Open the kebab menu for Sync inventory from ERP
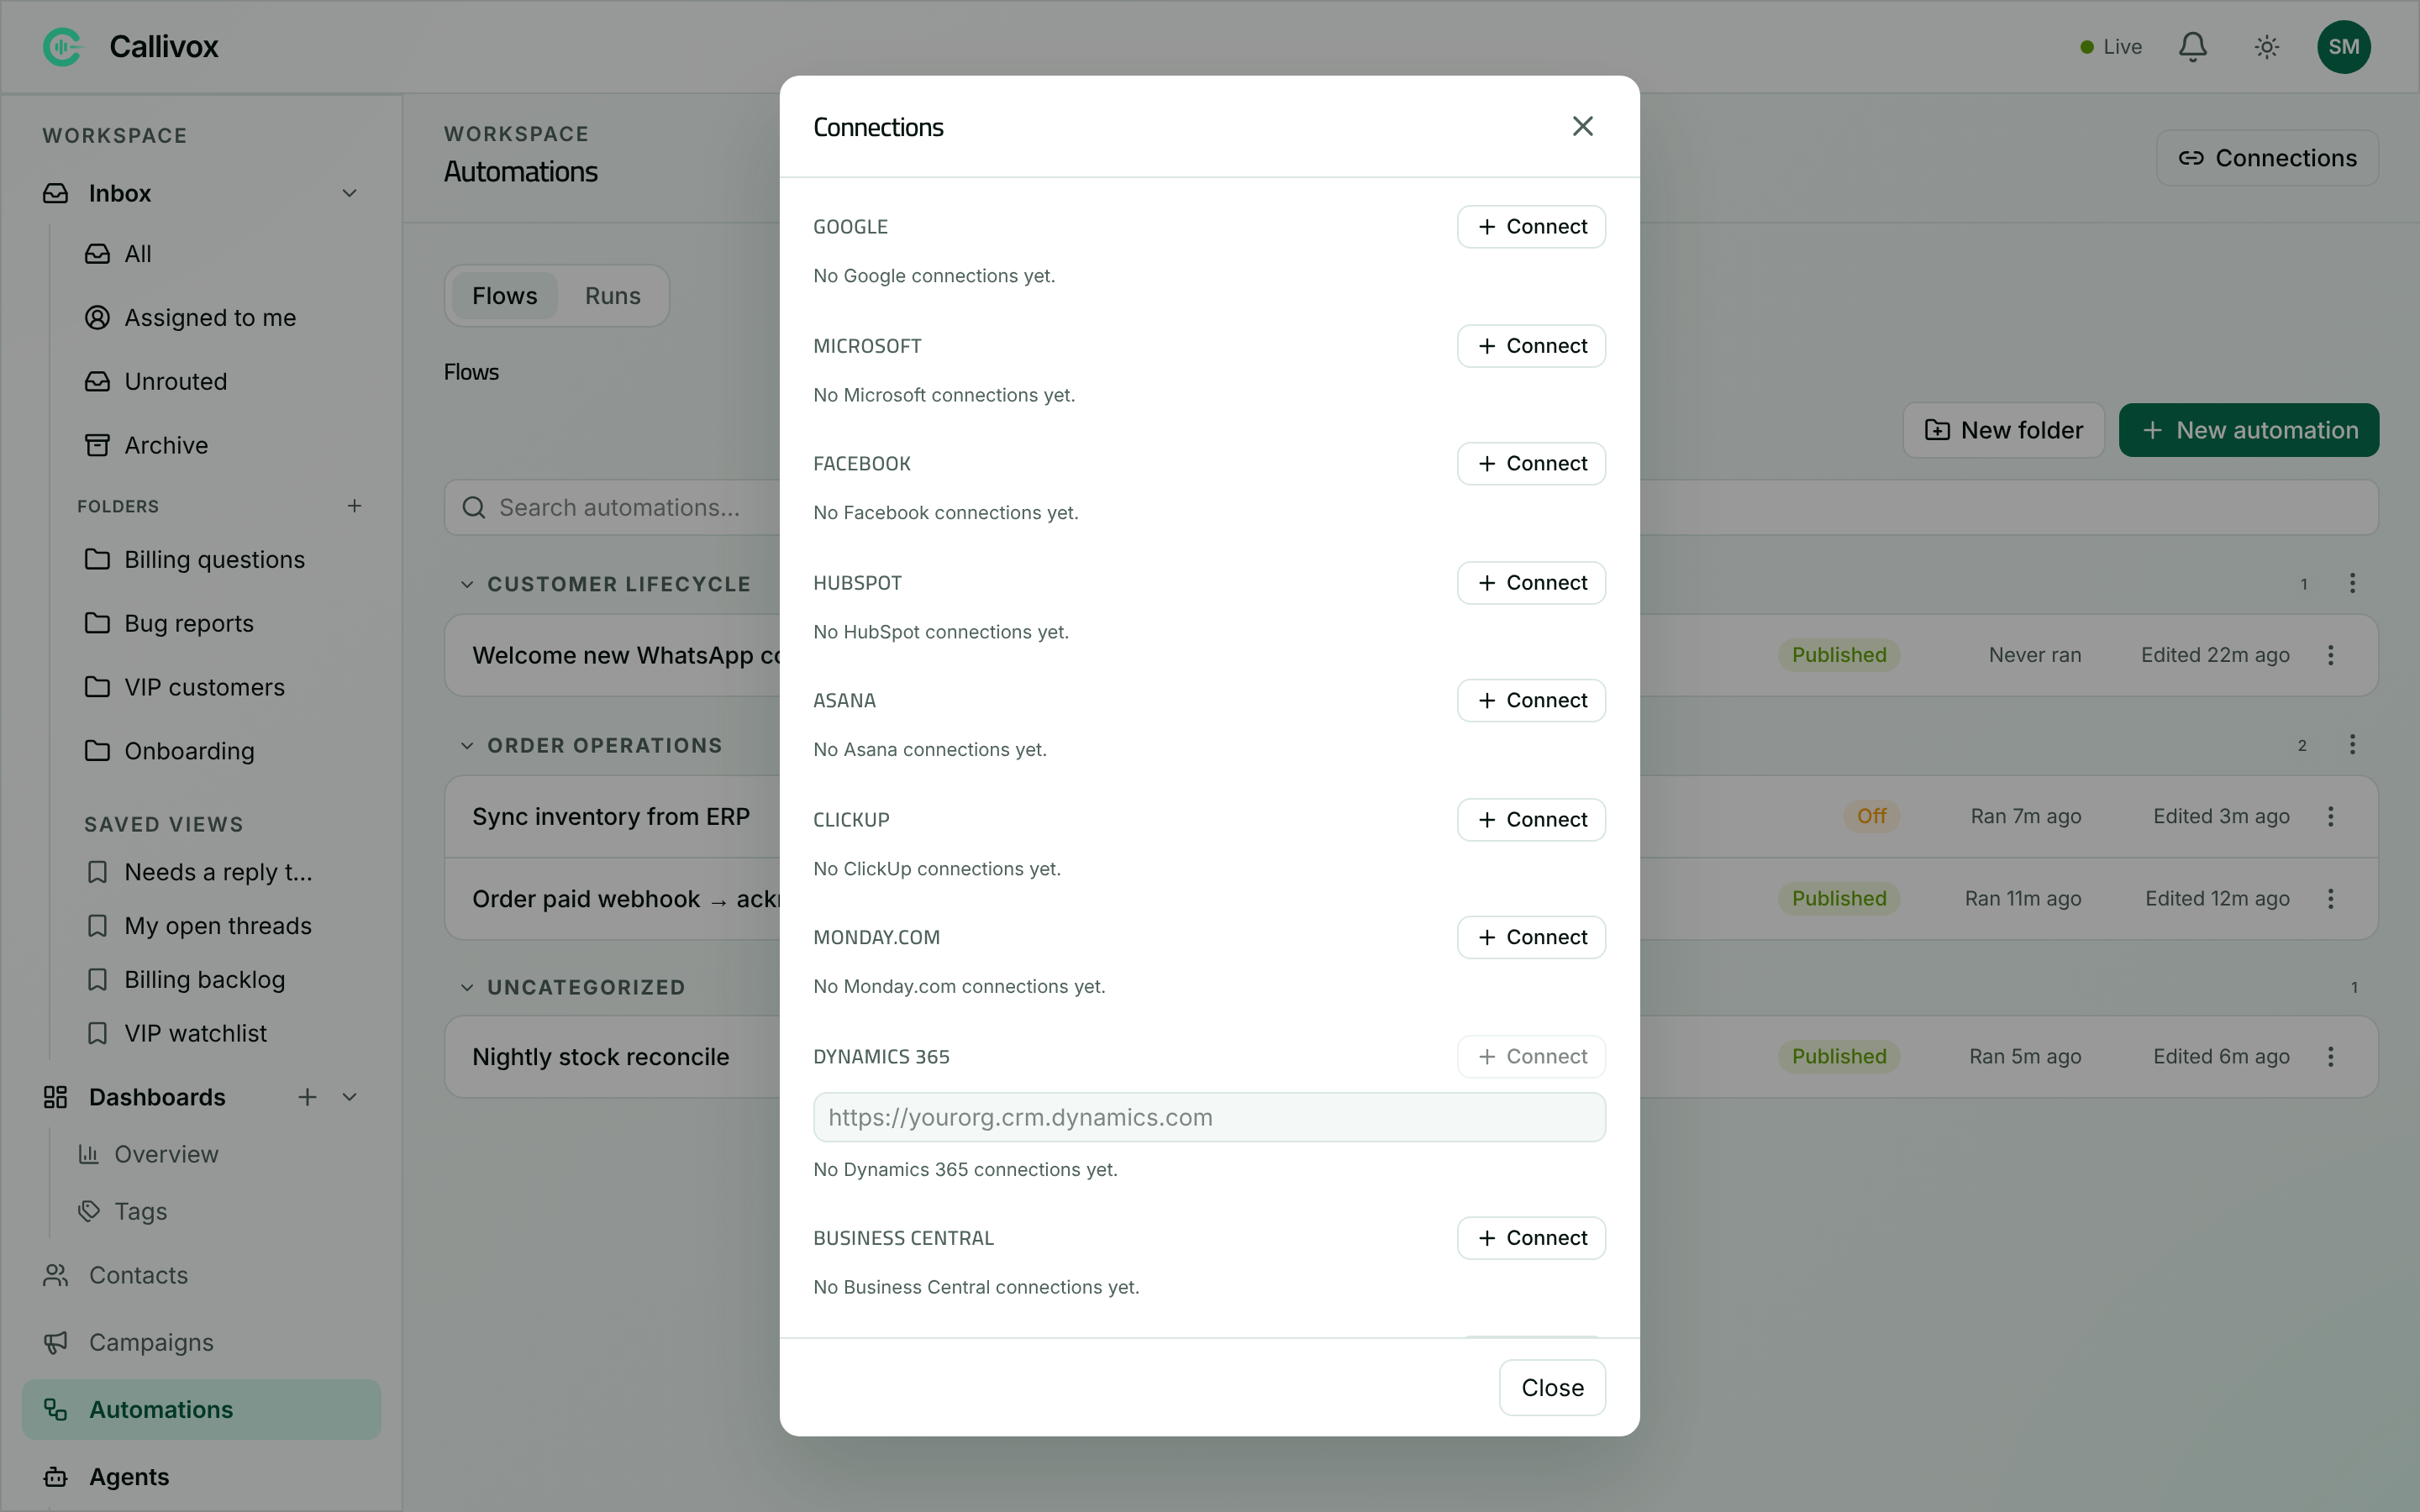 2330,816
